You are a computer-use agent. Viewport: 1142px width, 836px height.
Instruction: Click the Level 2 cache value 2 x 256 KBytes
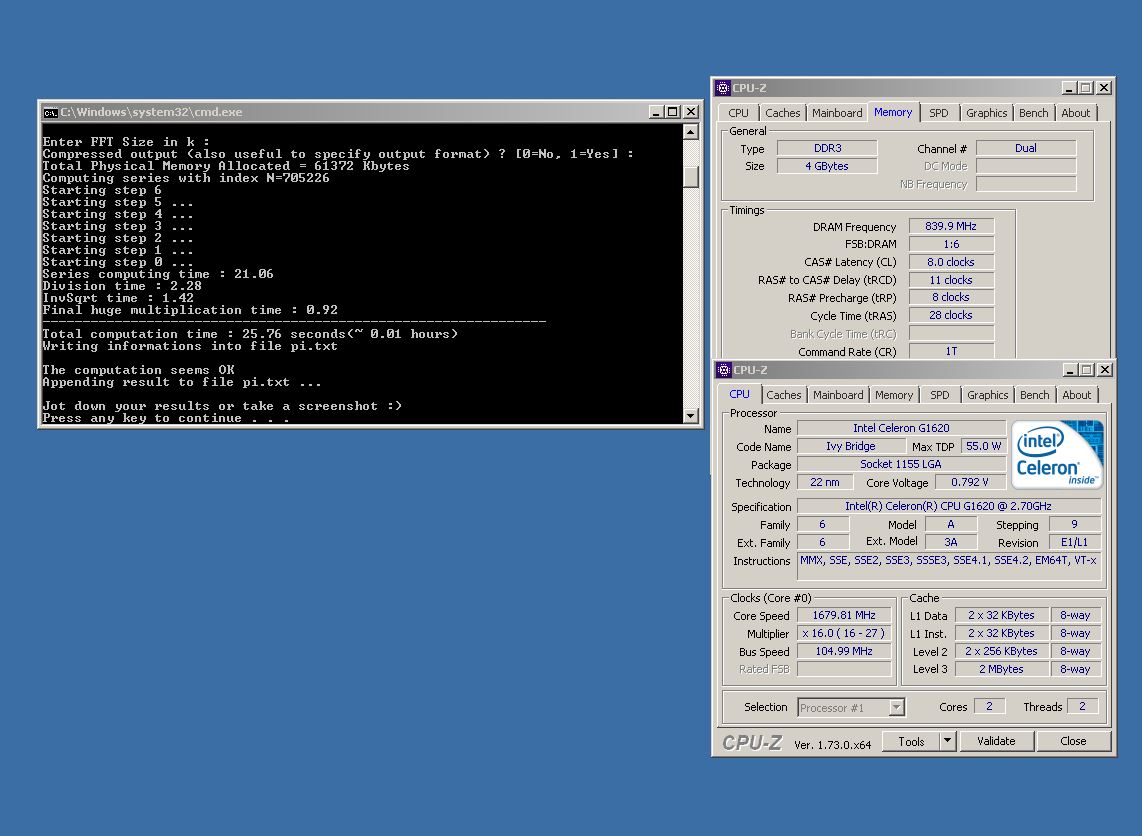1001,651
